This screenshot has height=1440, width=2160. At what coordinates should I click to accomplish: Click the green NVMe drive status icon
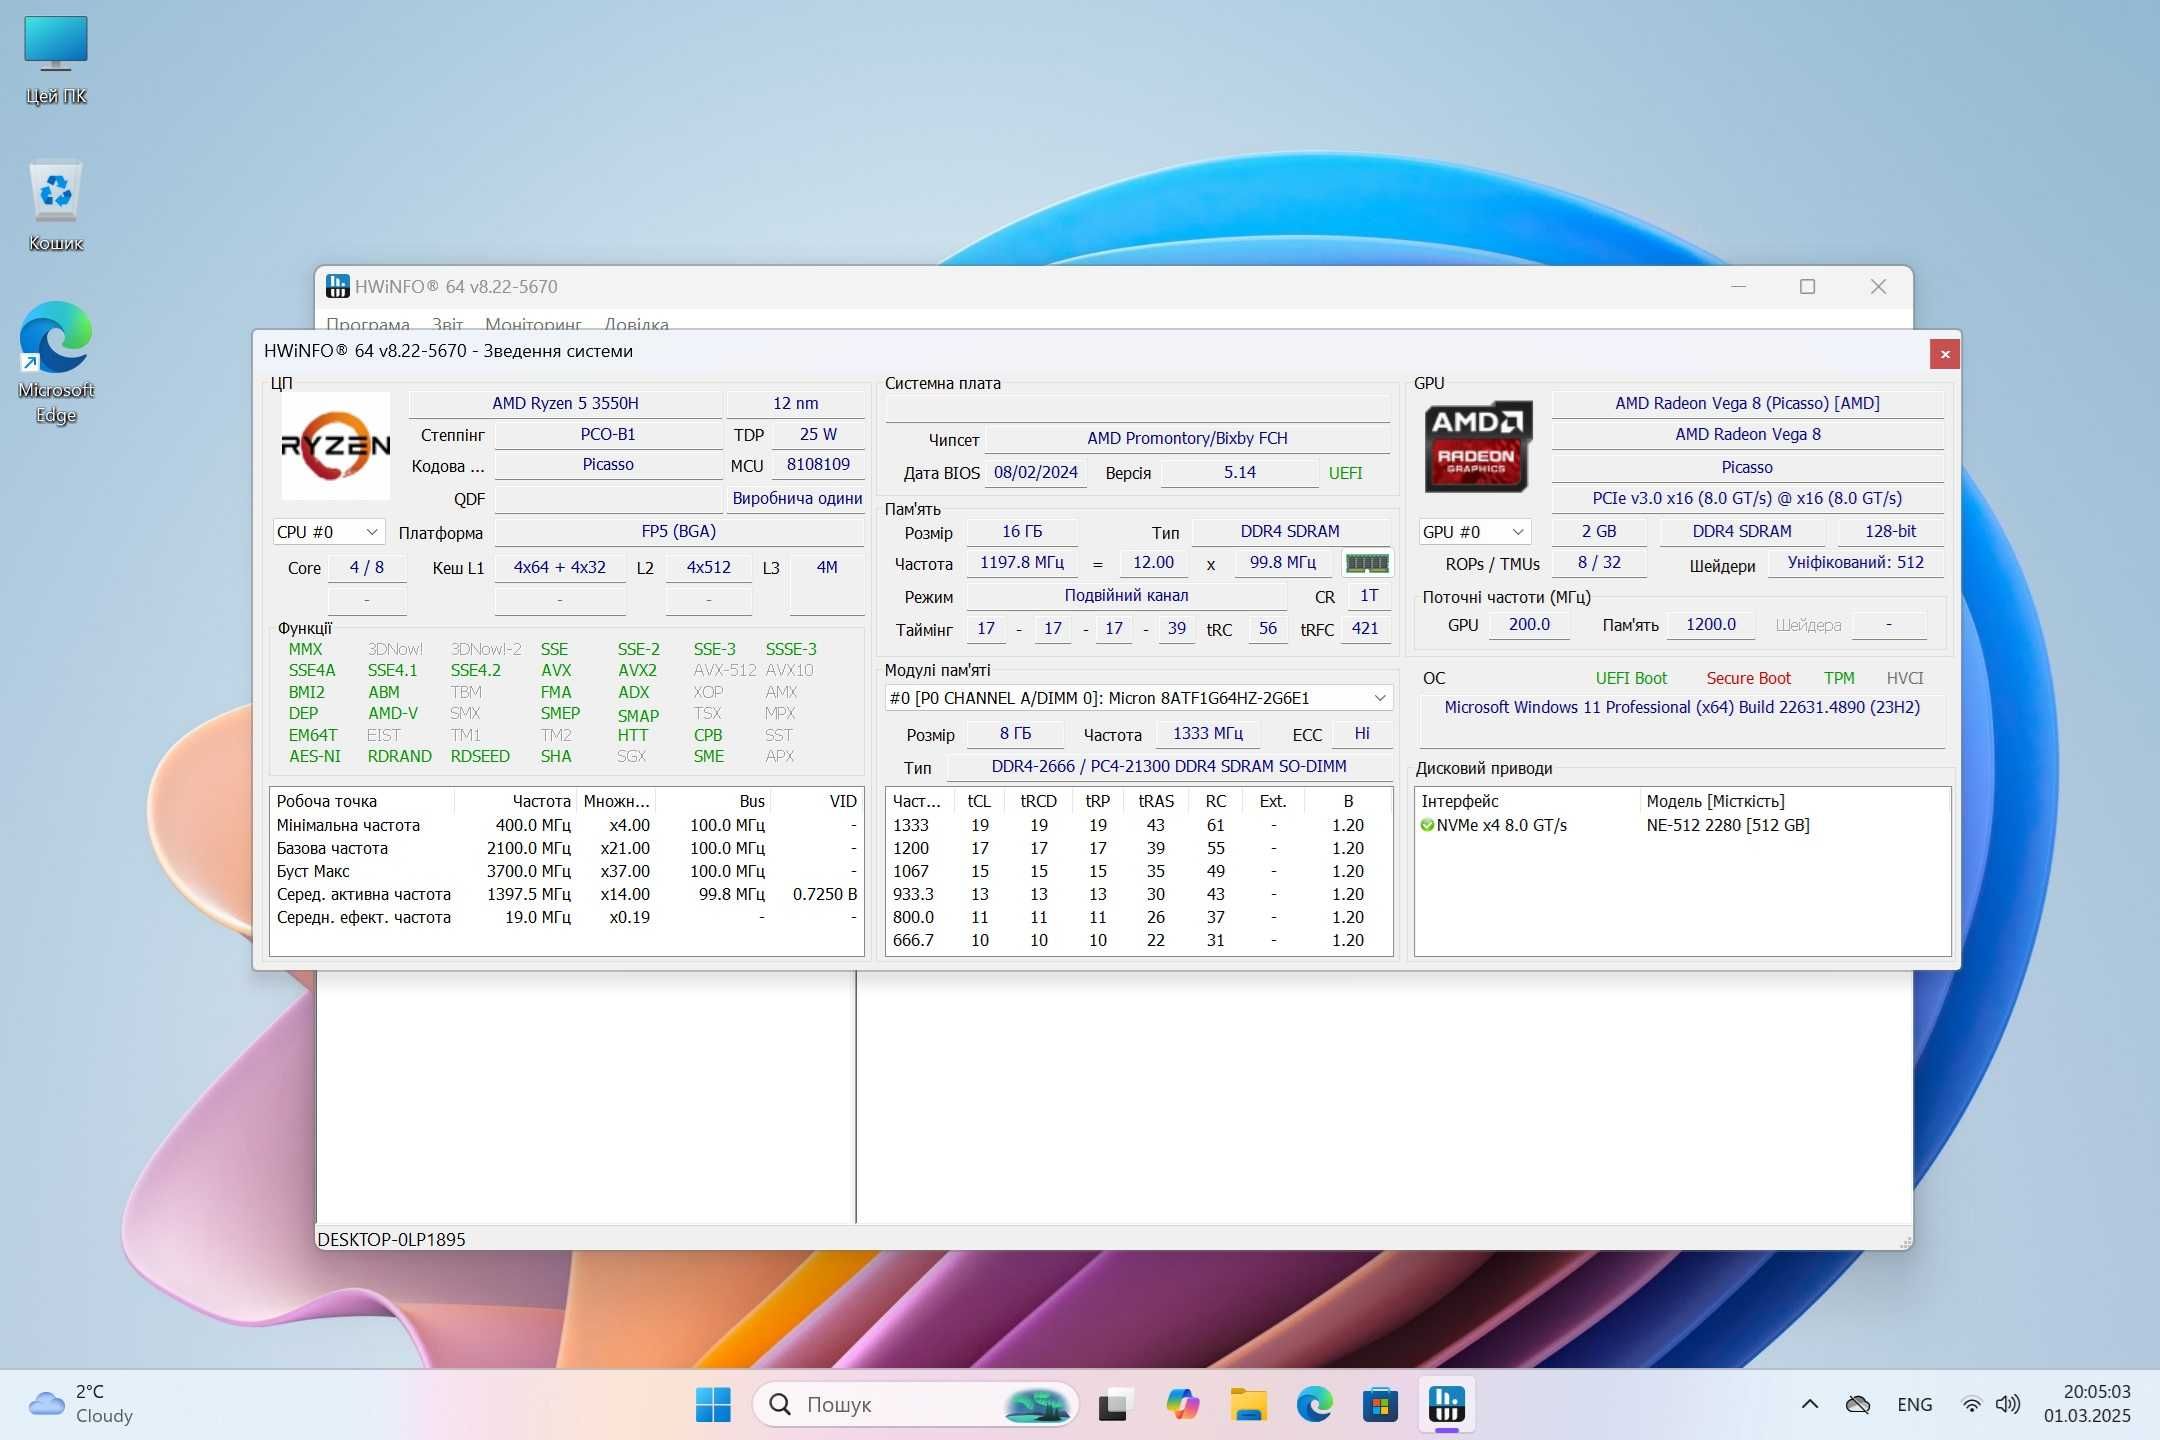click(x=1427, y=825)
